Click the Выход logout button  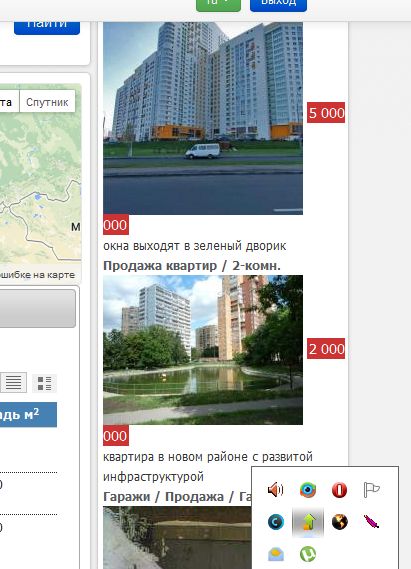click(278, 4)
